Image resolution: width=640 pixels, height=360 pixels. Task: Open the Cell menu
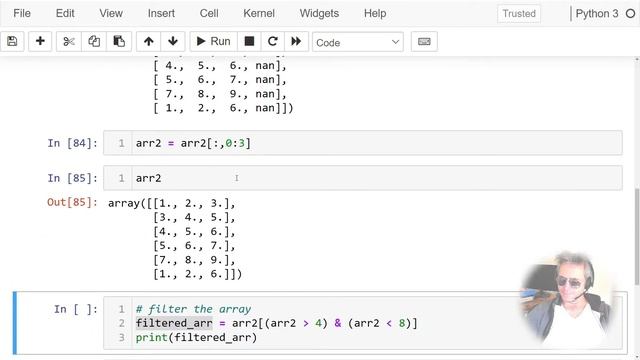click(209, 13)
